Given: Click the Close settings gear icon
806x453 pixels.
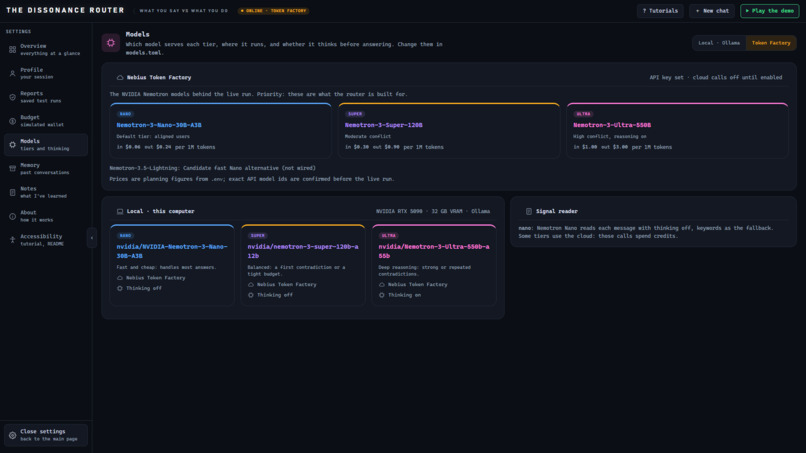Looking at the screenshot, I should point(12,435).
